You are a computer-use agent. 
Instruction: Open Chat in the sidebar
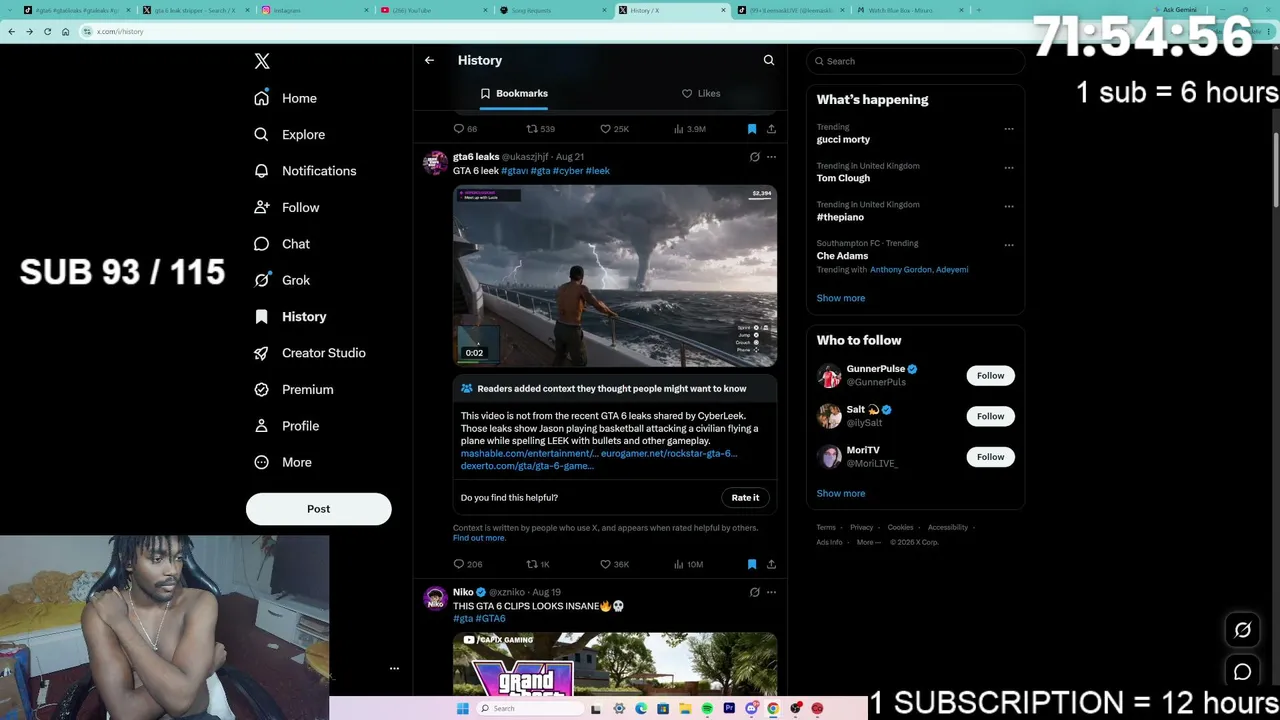pos(282,244)
